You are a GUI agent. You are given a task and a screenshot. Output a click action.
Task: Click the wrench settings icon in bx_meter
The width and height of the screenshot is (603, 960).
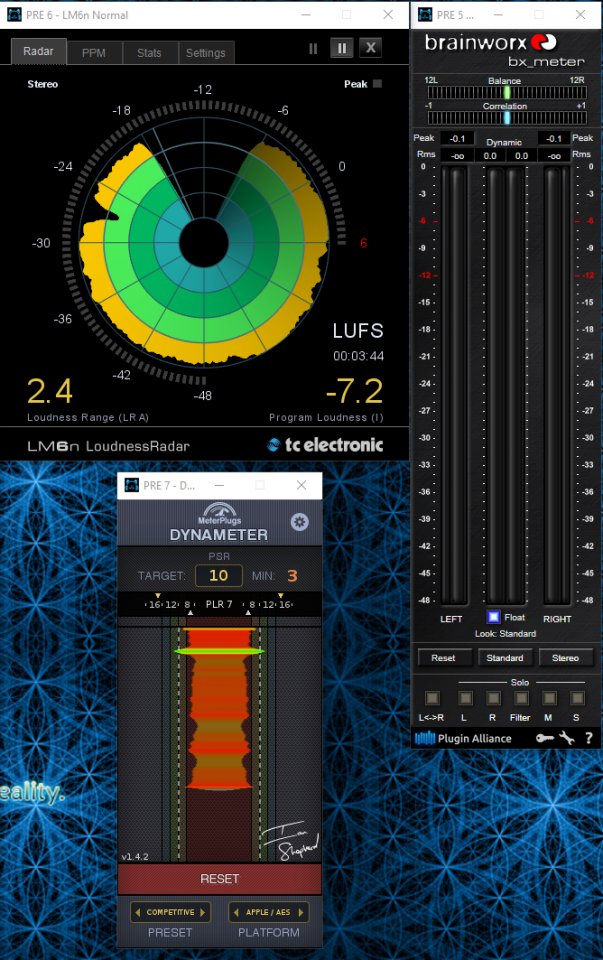(x=567, y=738)
